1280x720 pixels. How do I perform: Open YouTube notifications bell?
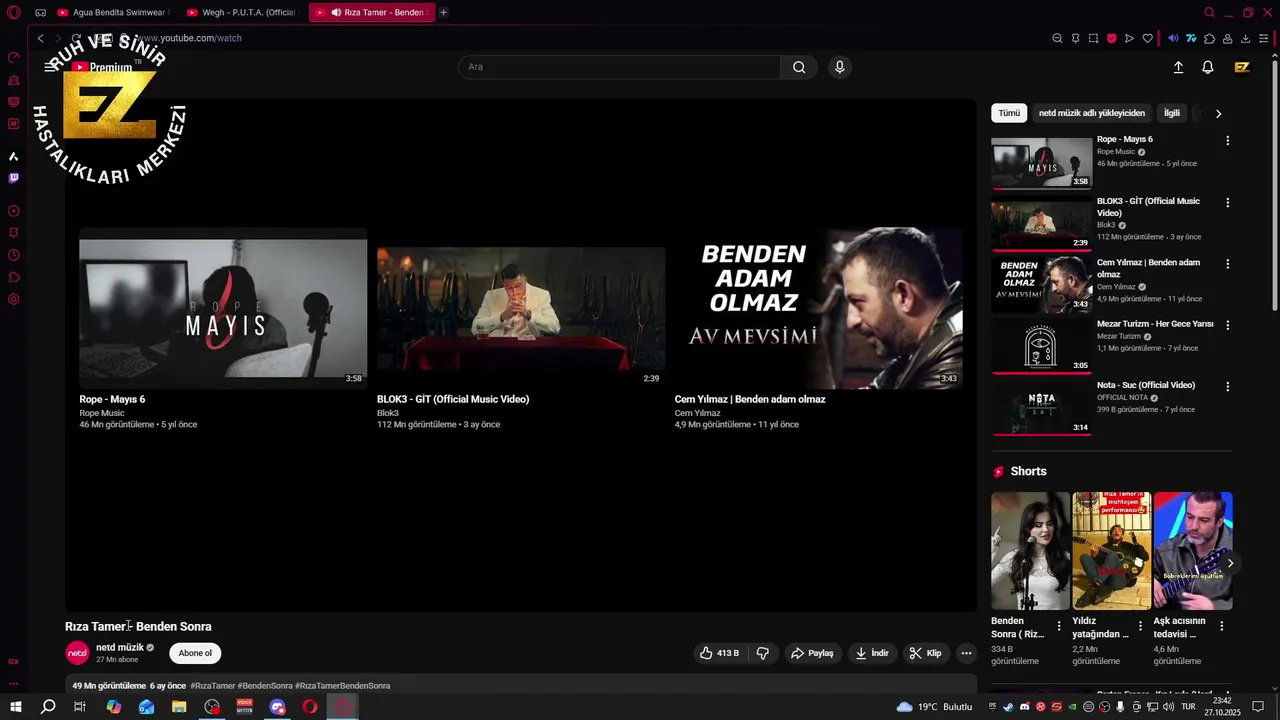pos(1208,67)
